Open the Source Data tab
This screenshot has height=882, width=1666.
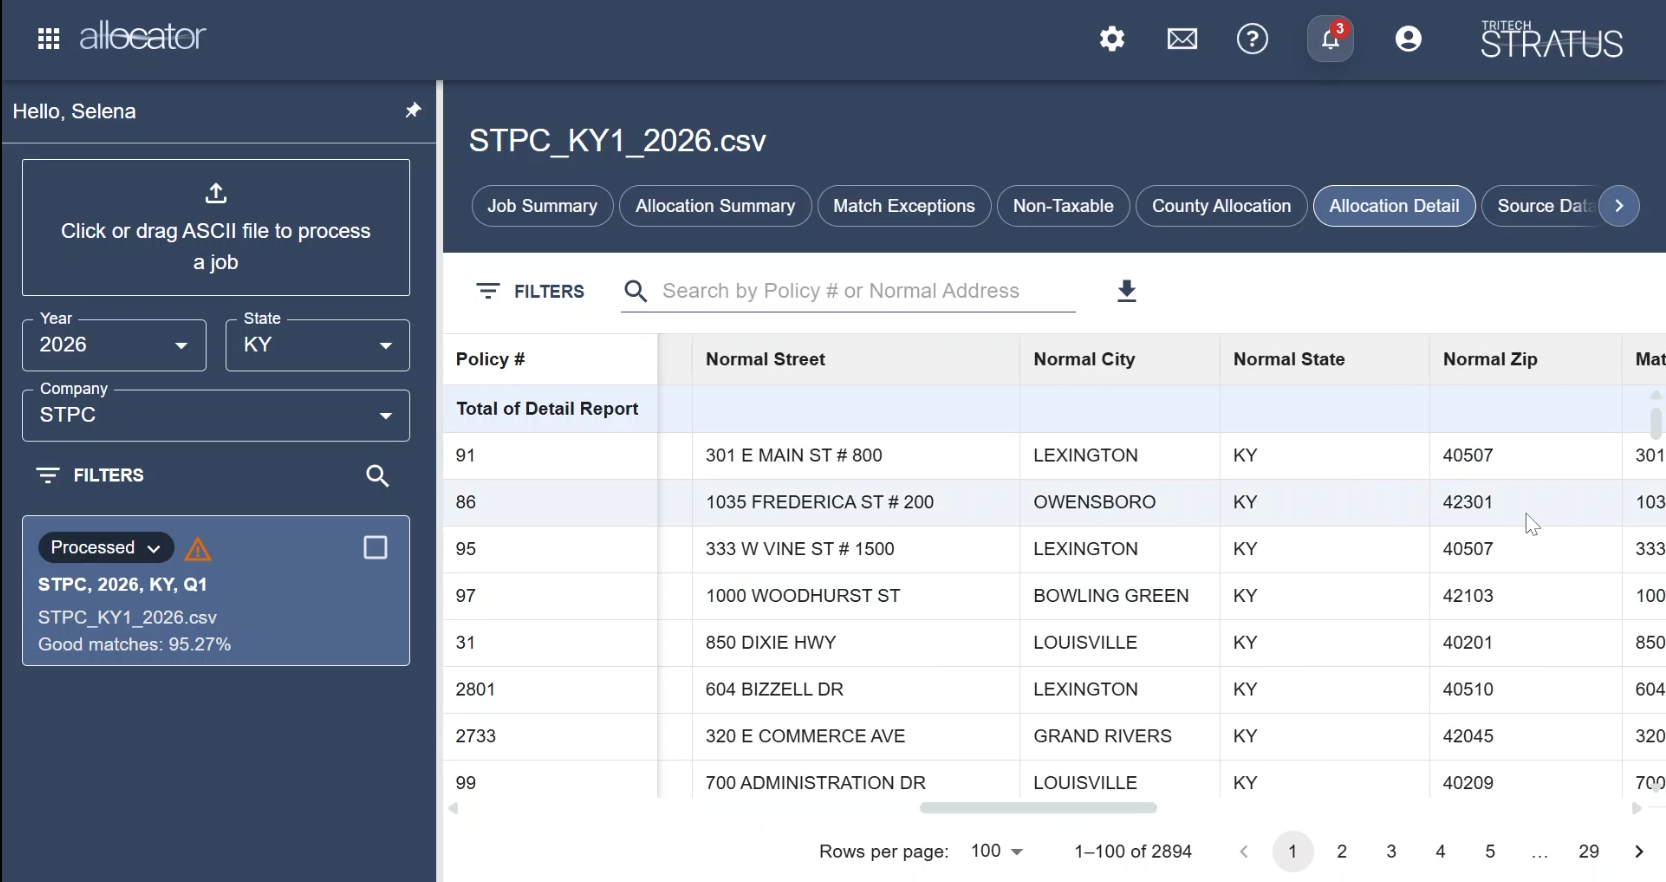[x=1540, y=206]
